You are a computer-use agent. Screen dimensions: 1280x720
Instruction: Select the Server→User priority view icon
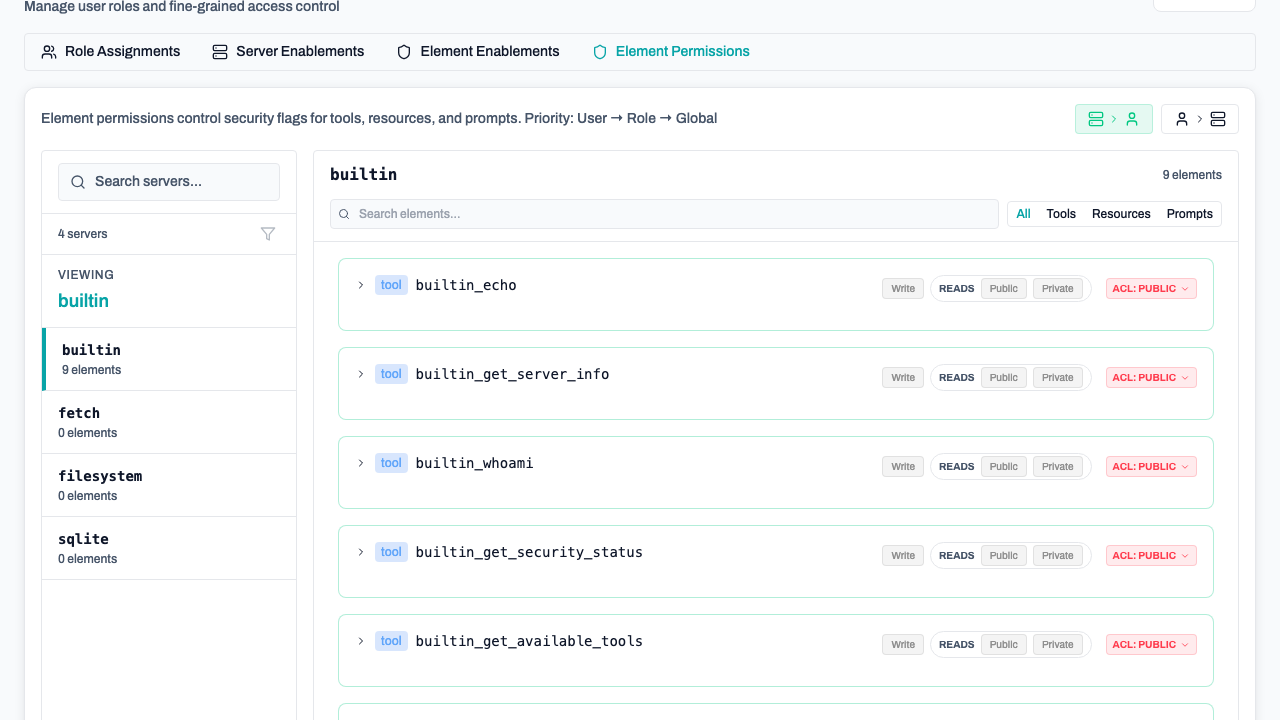1114,118
